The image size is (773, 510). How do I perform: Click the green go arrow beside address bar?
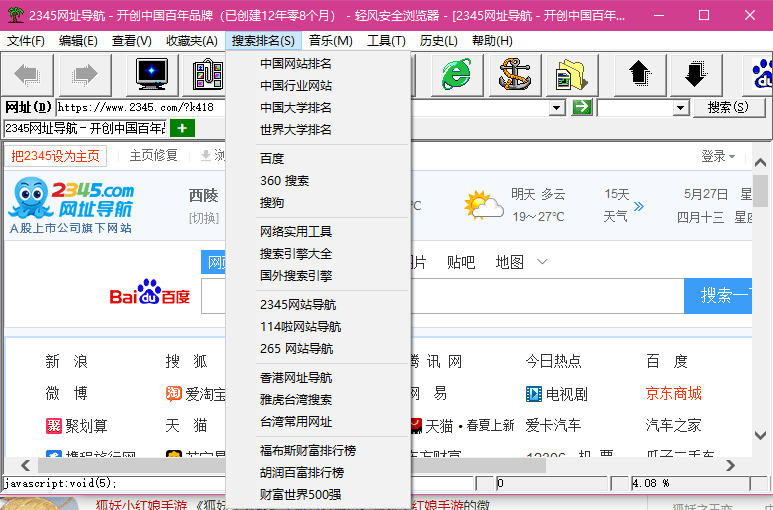click(582, 107)
